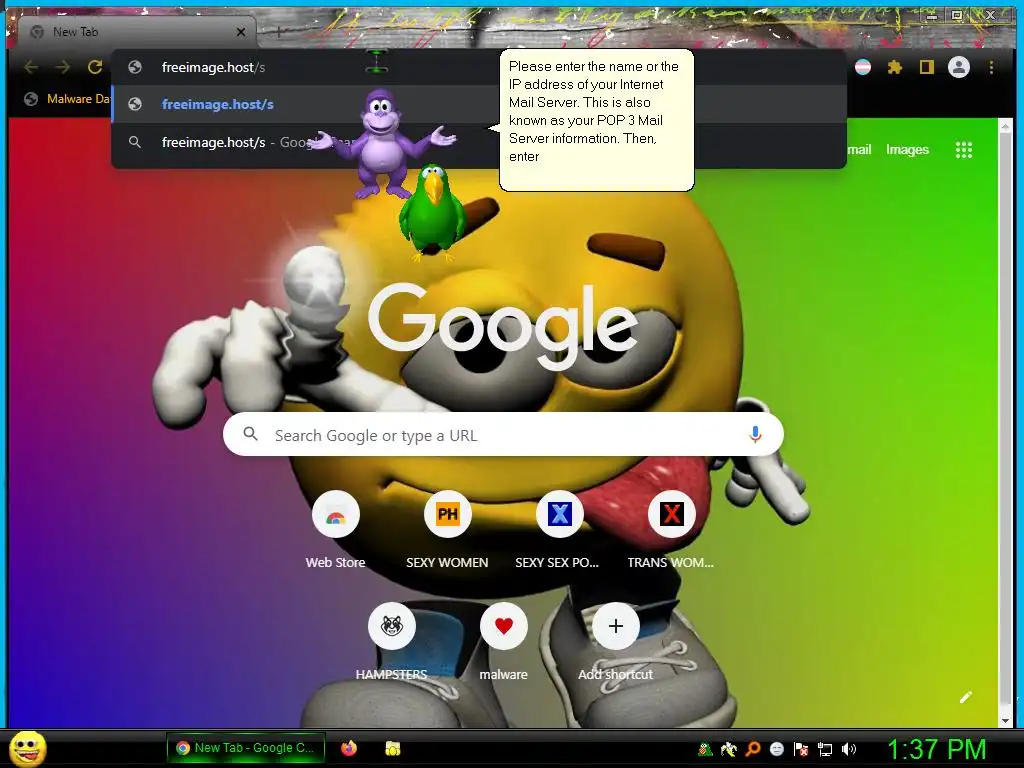Click the browser forward arrow
Screen dimensions: 1024x768
(x=63, y=67)
